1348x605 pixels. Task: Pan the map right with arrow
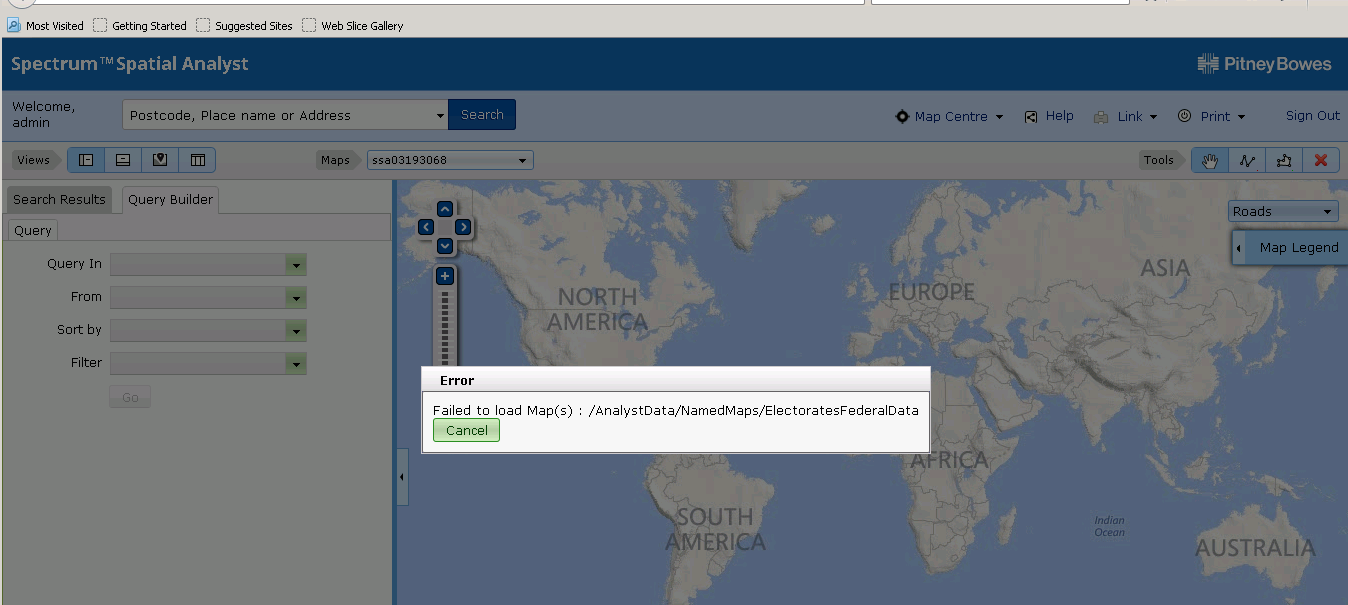pos(463,227)
